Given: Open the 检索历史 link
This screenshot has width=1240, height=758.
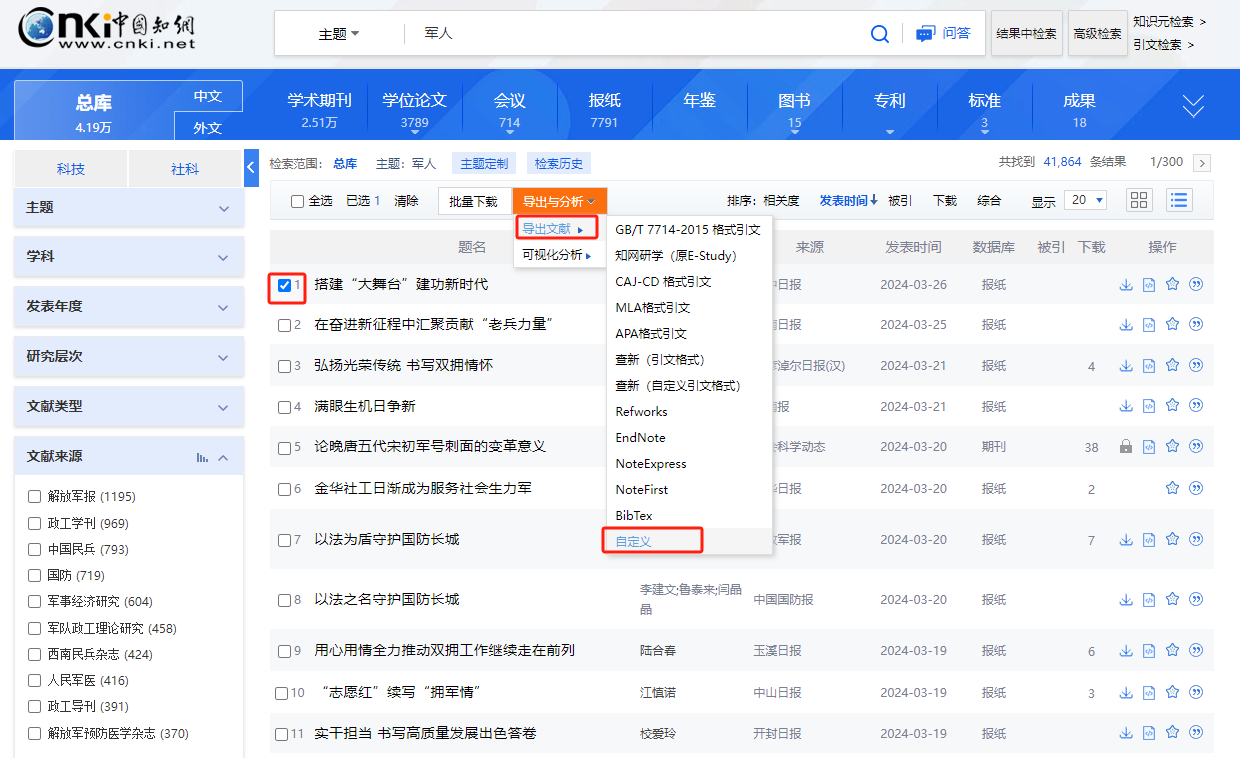Looking at the screenshot, I should pyautogui.click(x=560, y=163).
